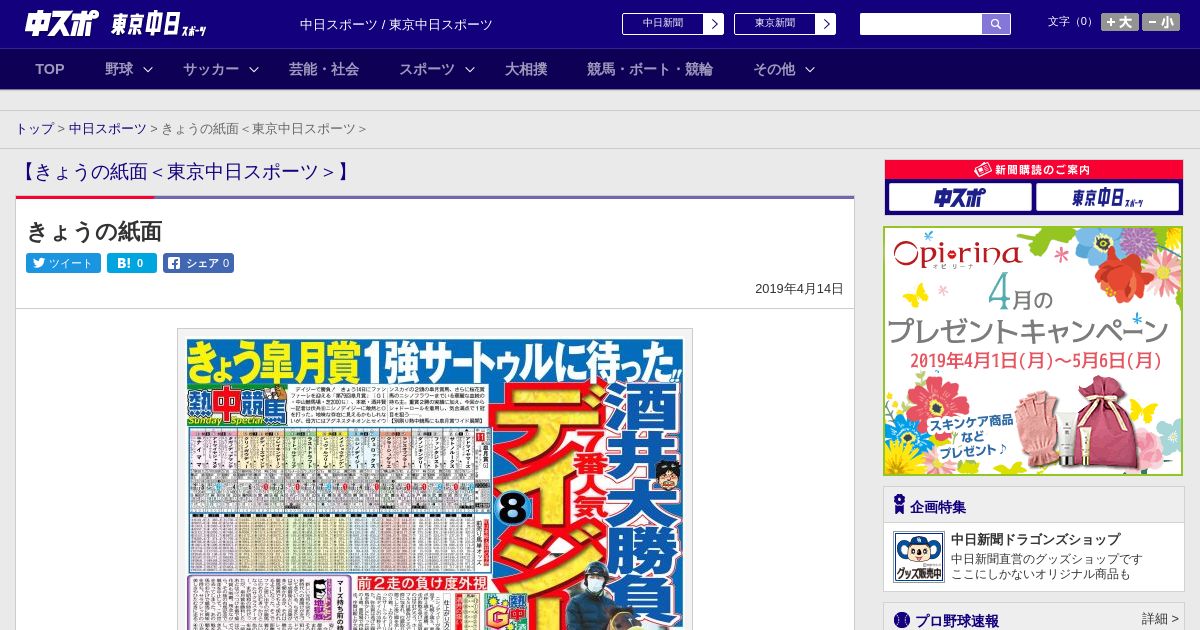Follow the 中日スポーツ breadcrumb link
The image size is (1200, 630).
108,129
